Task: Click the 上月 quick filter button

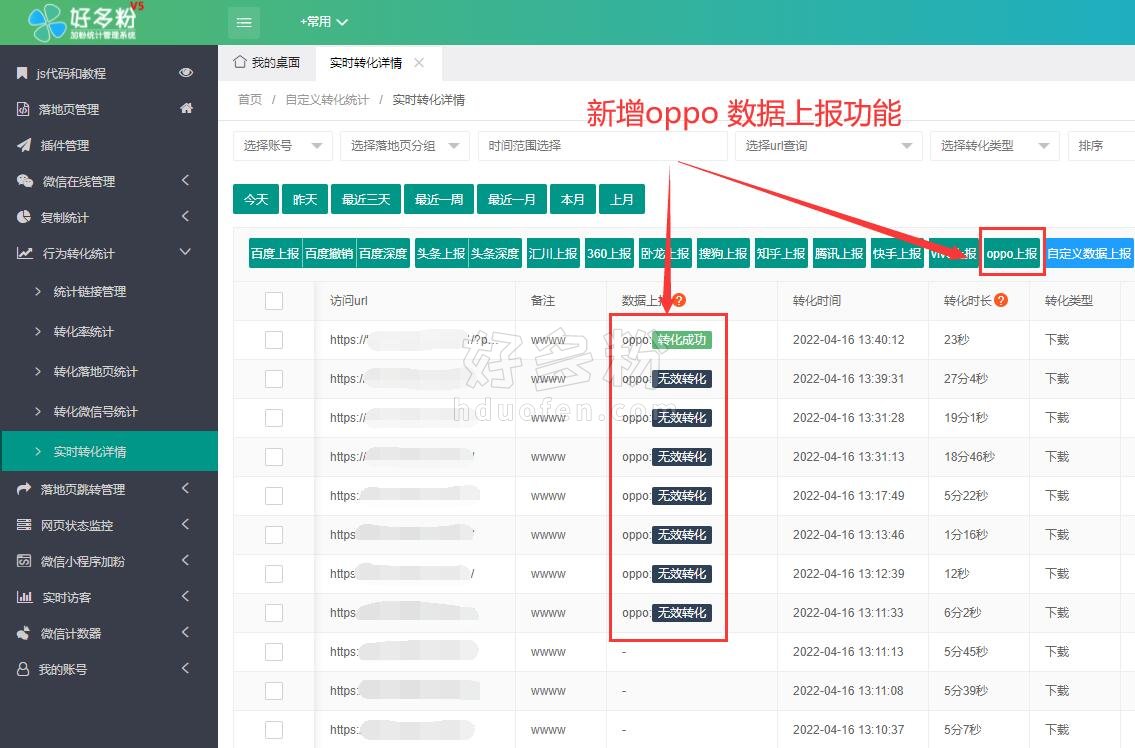Action: pos(622,199)
